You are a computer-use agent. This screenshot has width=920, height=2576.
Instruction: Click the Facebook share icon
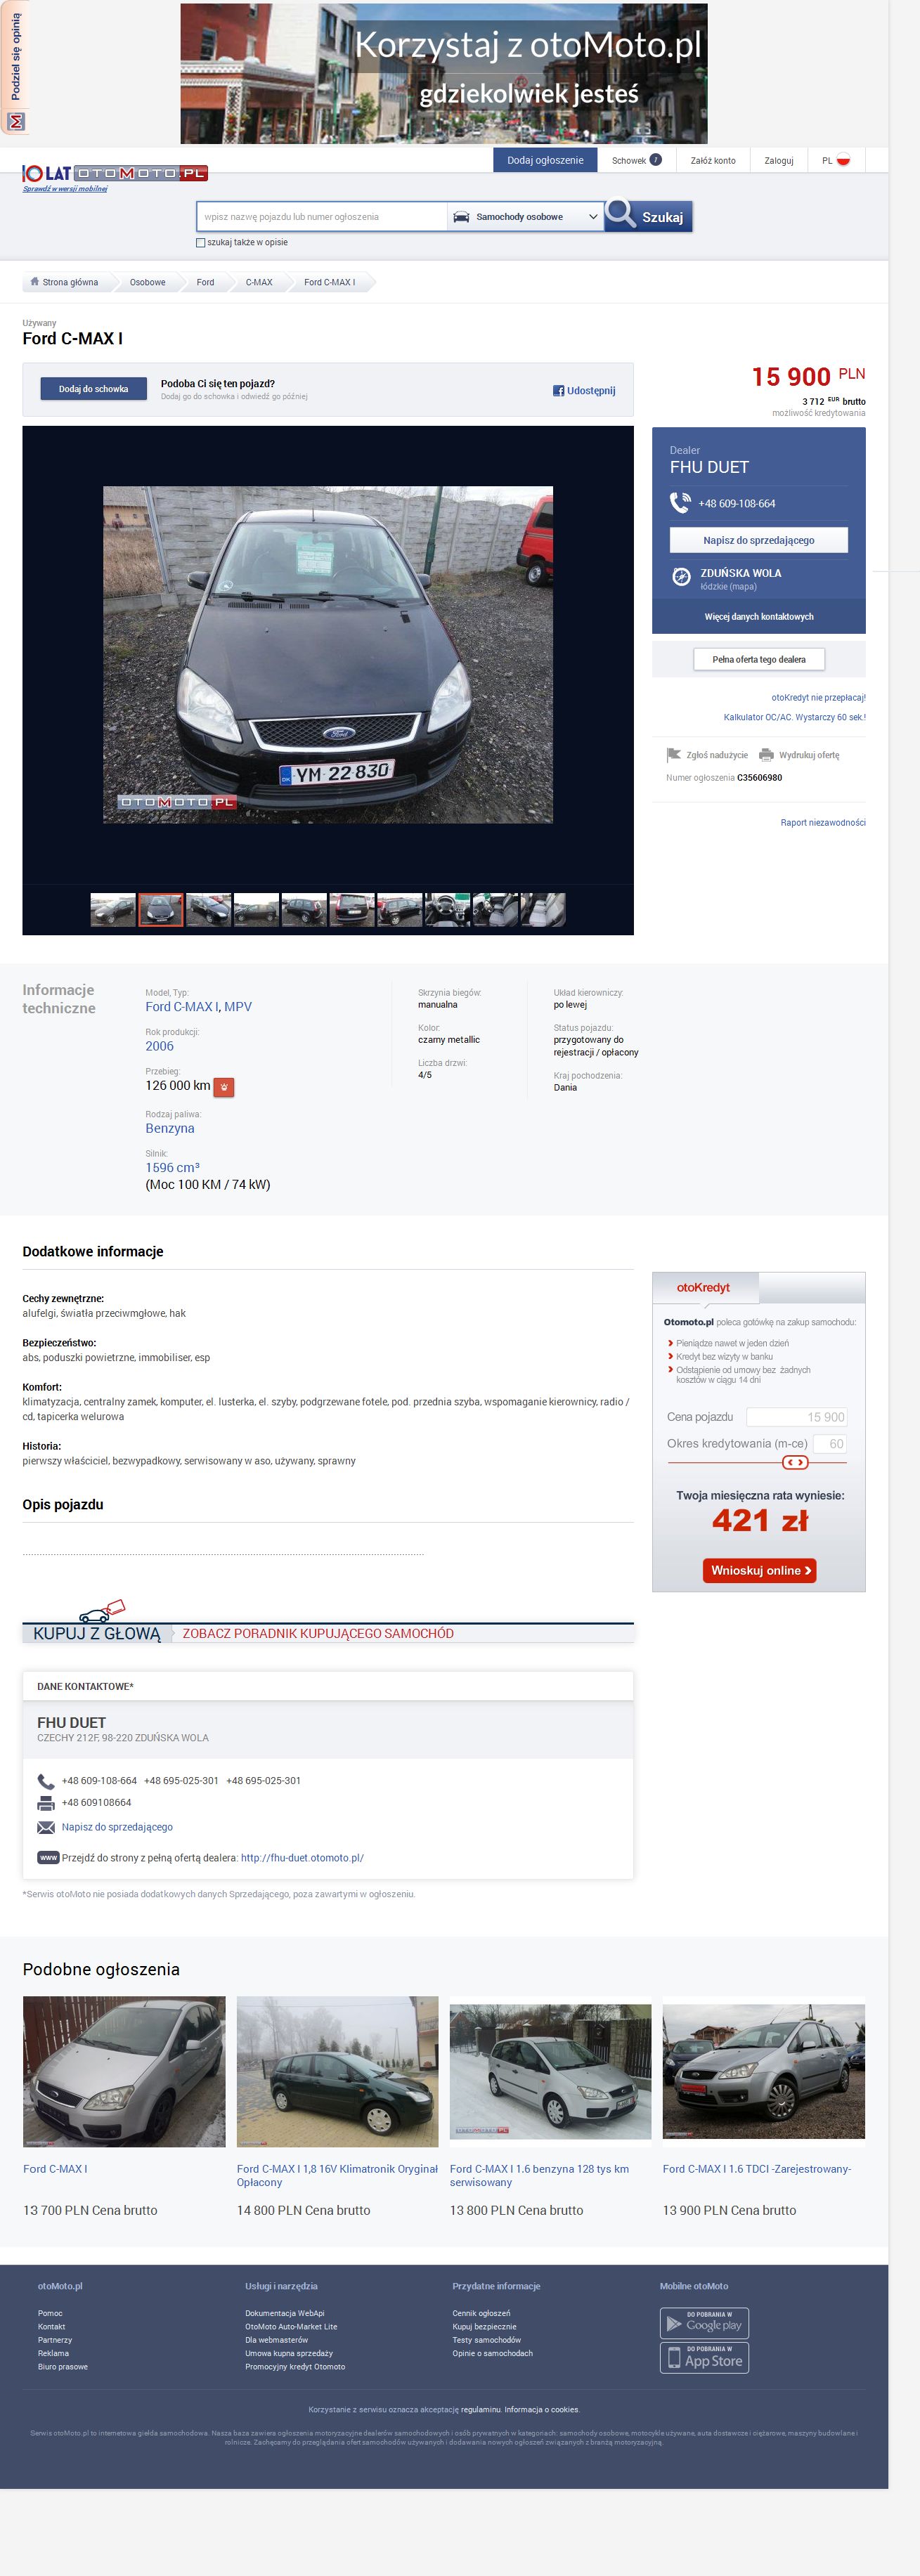(559, 391)
